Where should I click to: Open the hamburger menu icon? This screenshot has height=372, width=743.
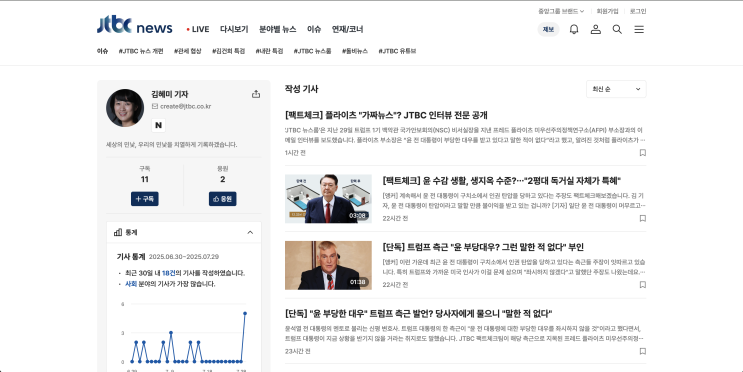coord(639,29)
